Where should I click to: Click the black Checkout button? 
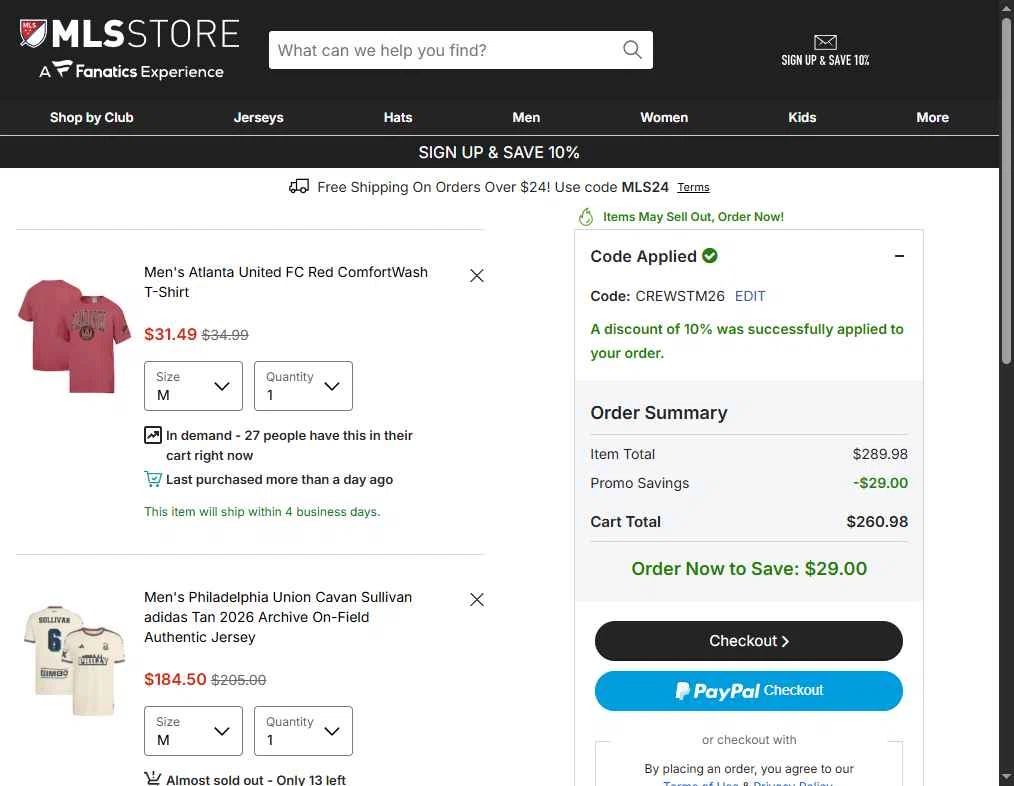point(749,641)
